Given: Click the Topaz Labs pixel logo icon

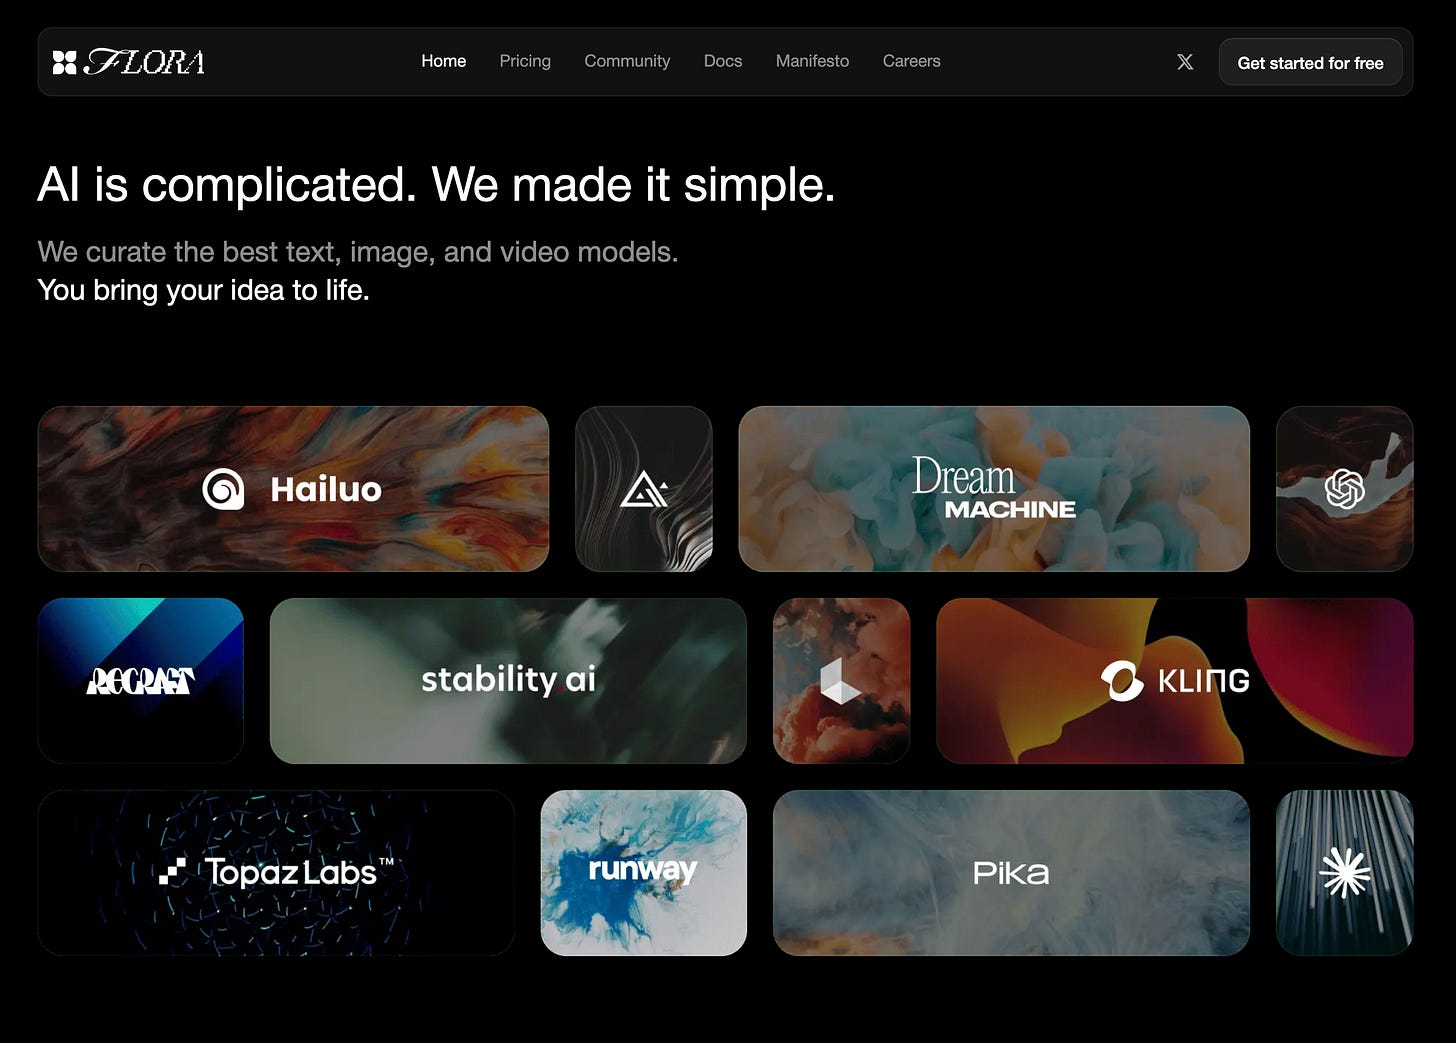Looking at the screenshot, I should pos(173,872).
